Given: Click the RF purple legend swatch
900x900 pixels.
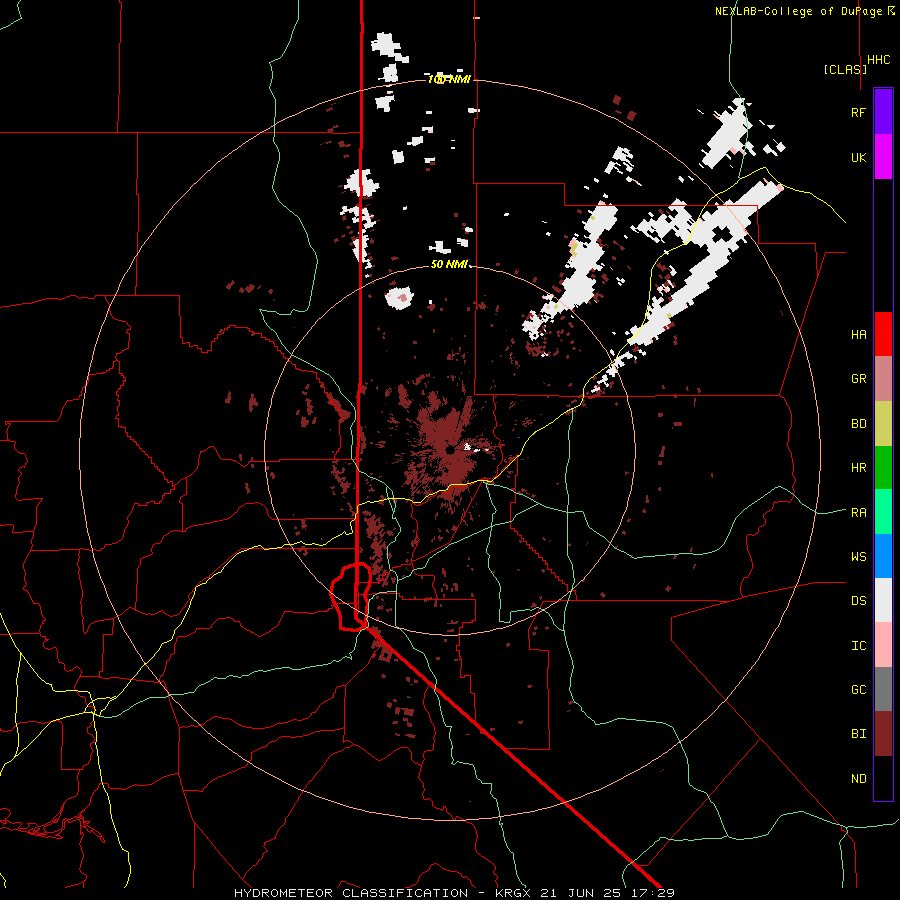Looking at the screenshot, I should click(x=883, y=112).
